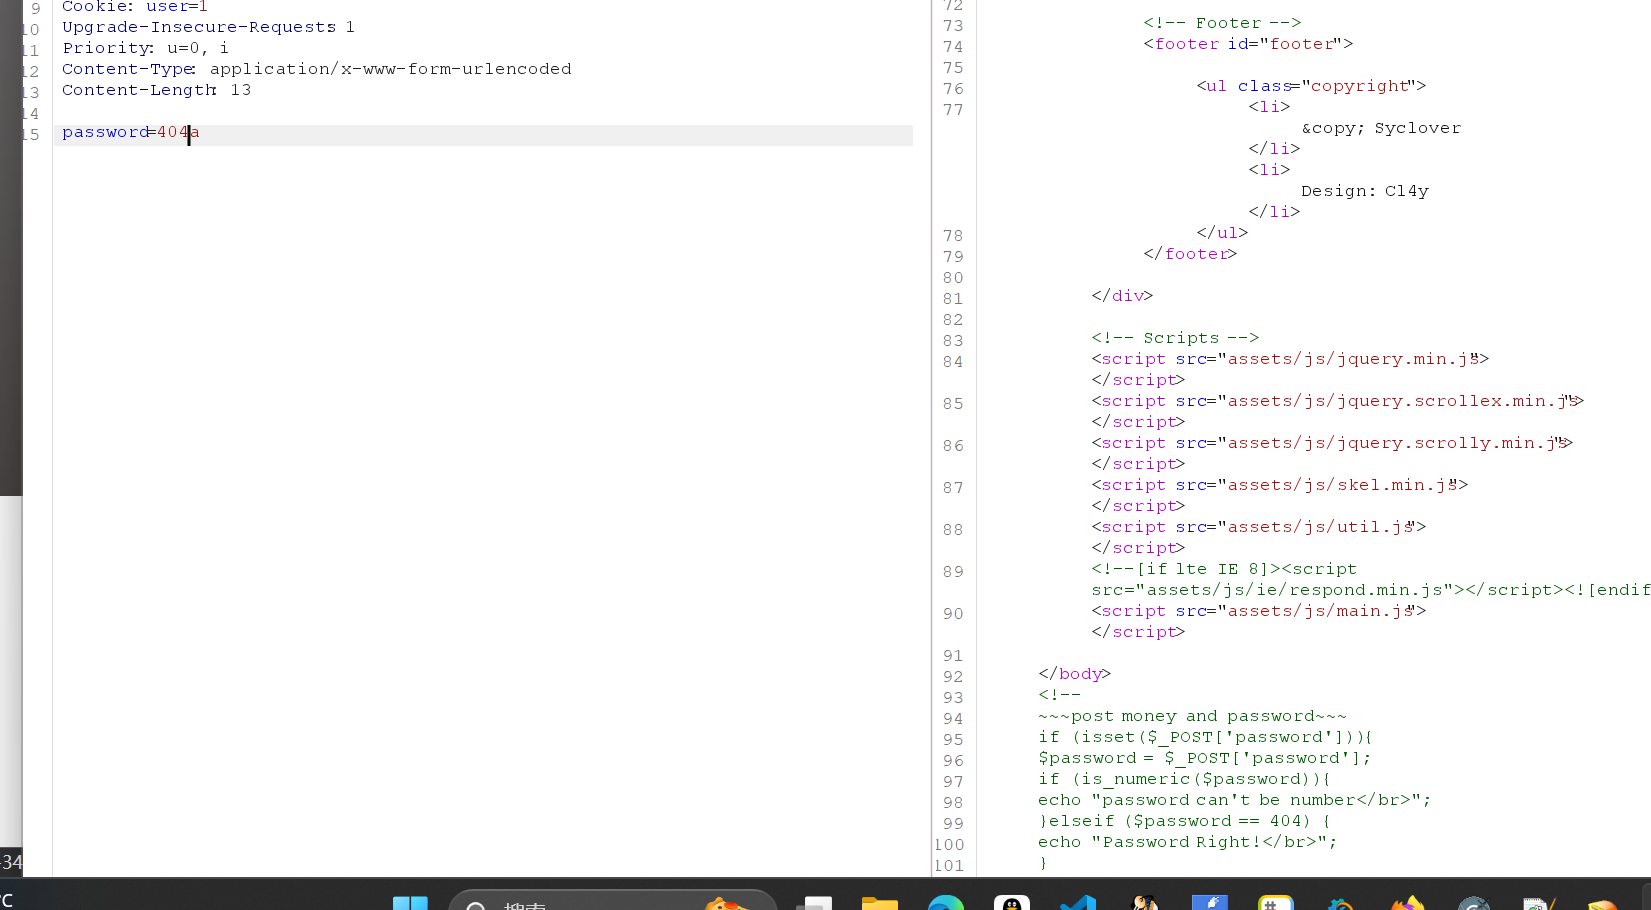This screenshot has width=1651, height=910.
Task: Click the Cookie: user=1 header line
Action: 134,7
